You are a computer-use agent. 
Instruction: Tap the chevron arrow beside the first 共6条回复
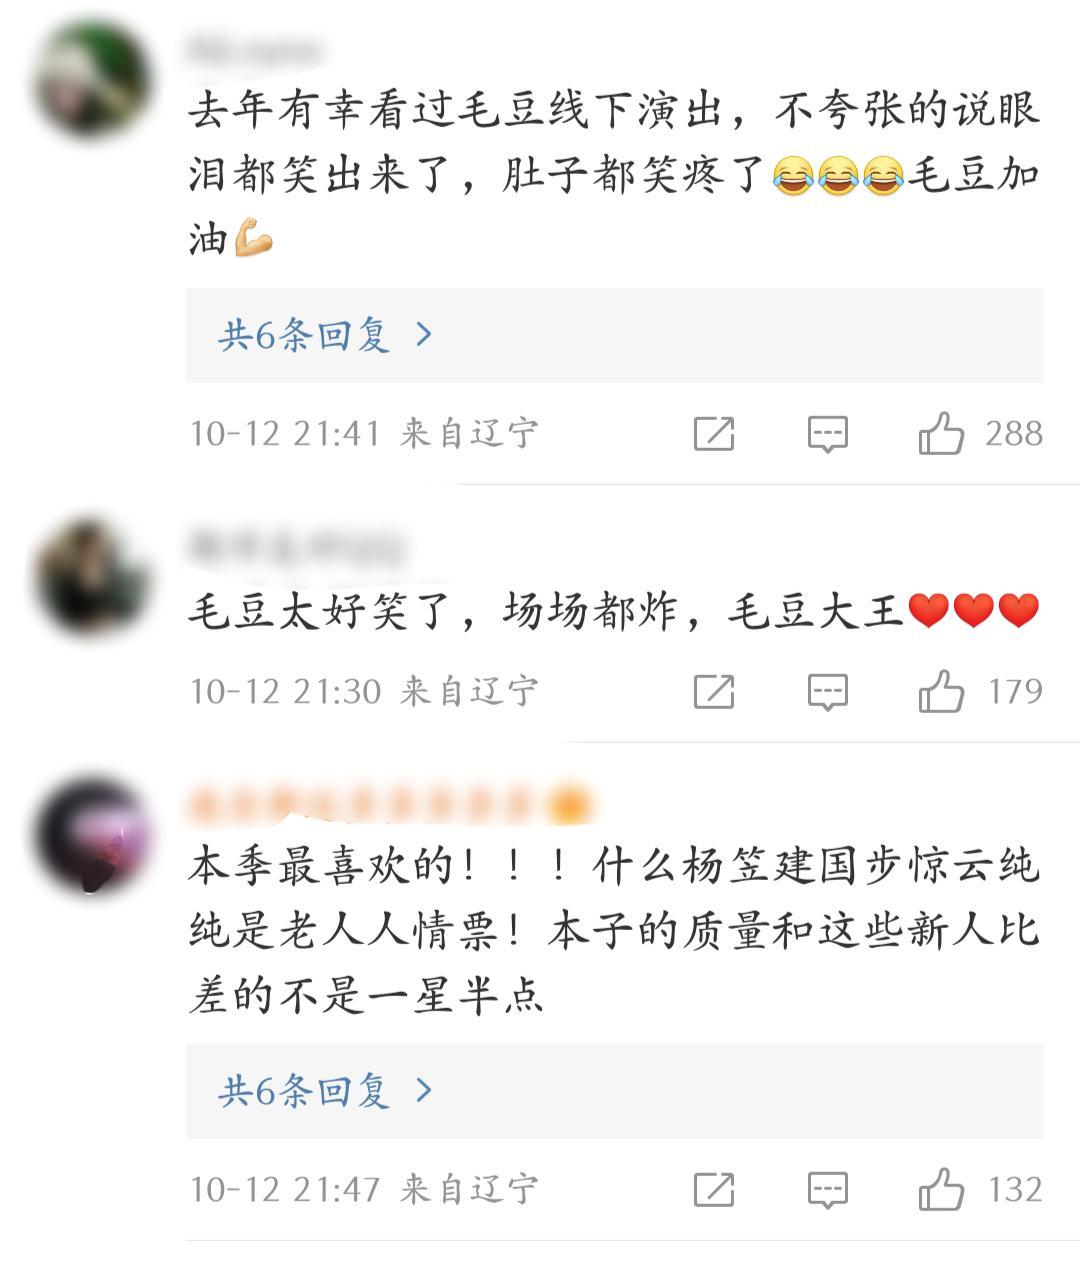[x=424, y=335]
